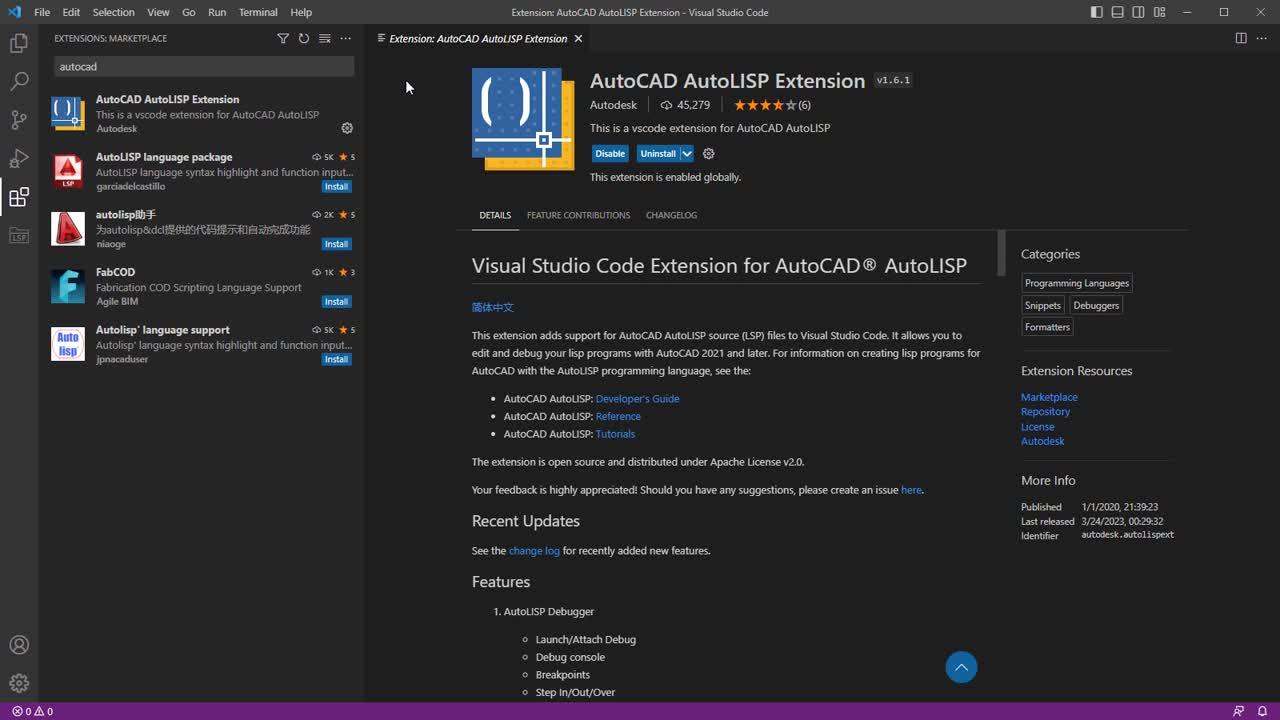
Task: Click the extension search input field
Action: [x=204, y=66]
